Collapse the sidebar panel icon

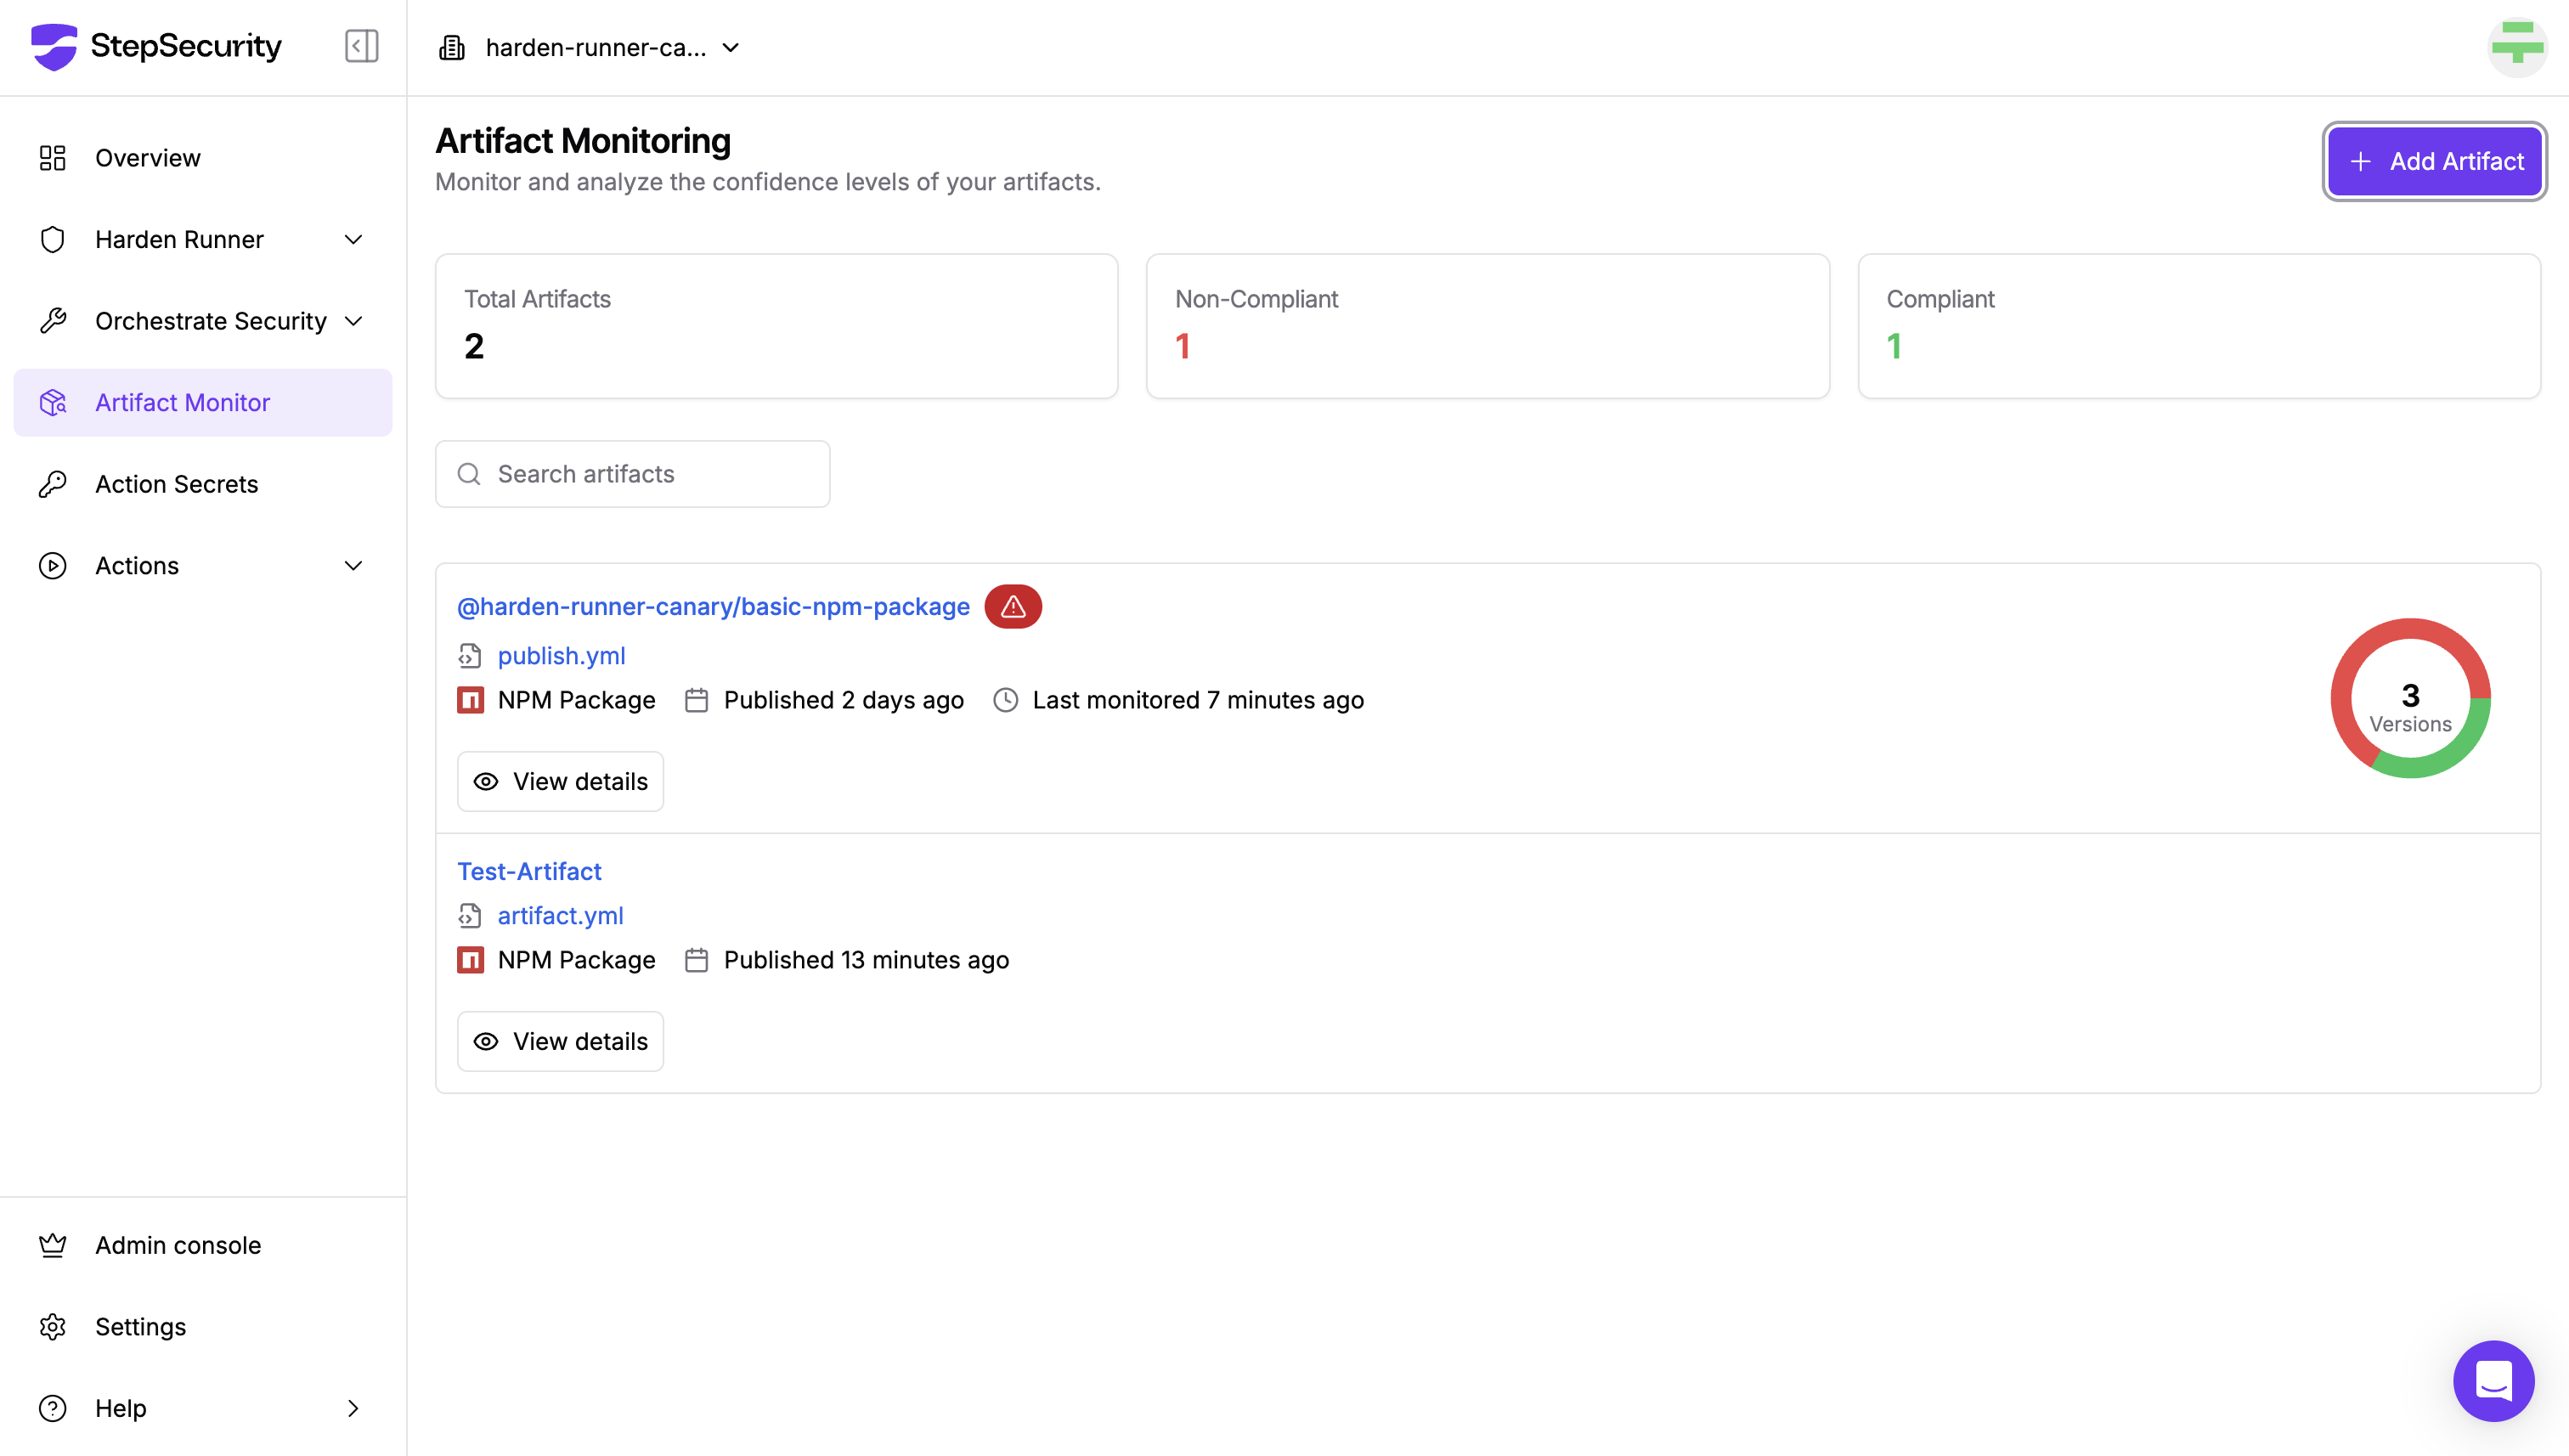(361, 46)
